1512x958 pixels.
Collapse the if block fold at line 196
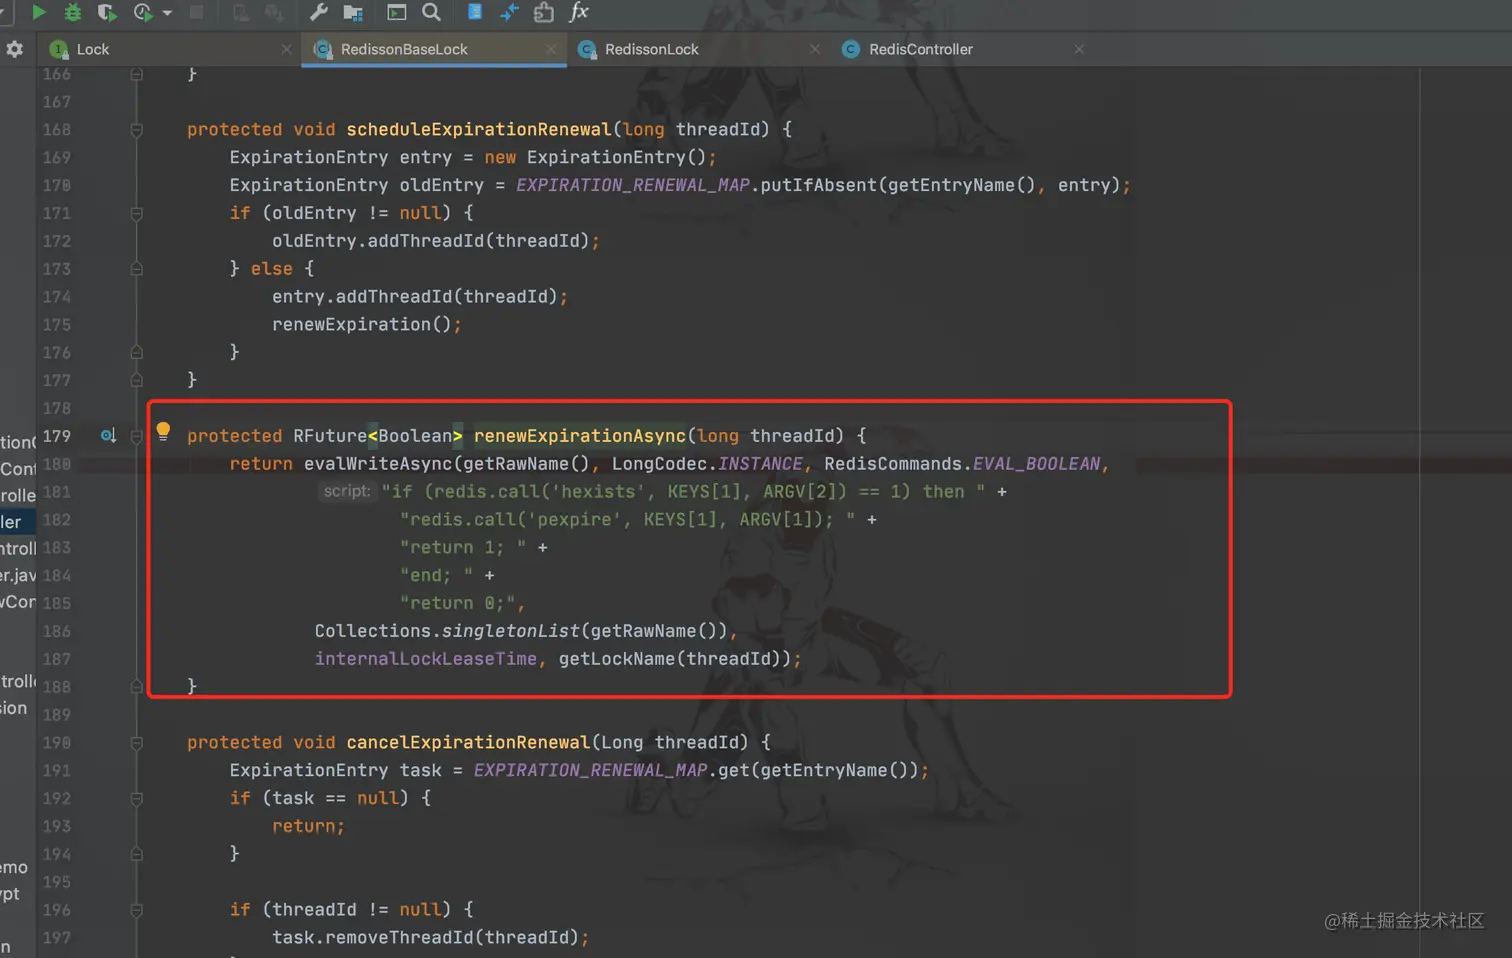pos(137,910)
